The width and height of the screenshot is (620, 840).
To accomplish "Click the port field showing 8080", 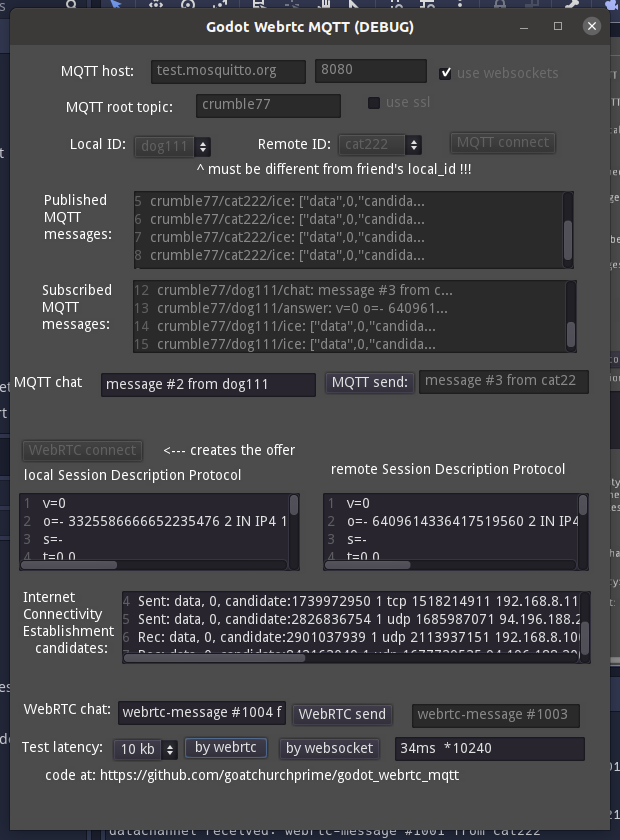I will (371, 71).
